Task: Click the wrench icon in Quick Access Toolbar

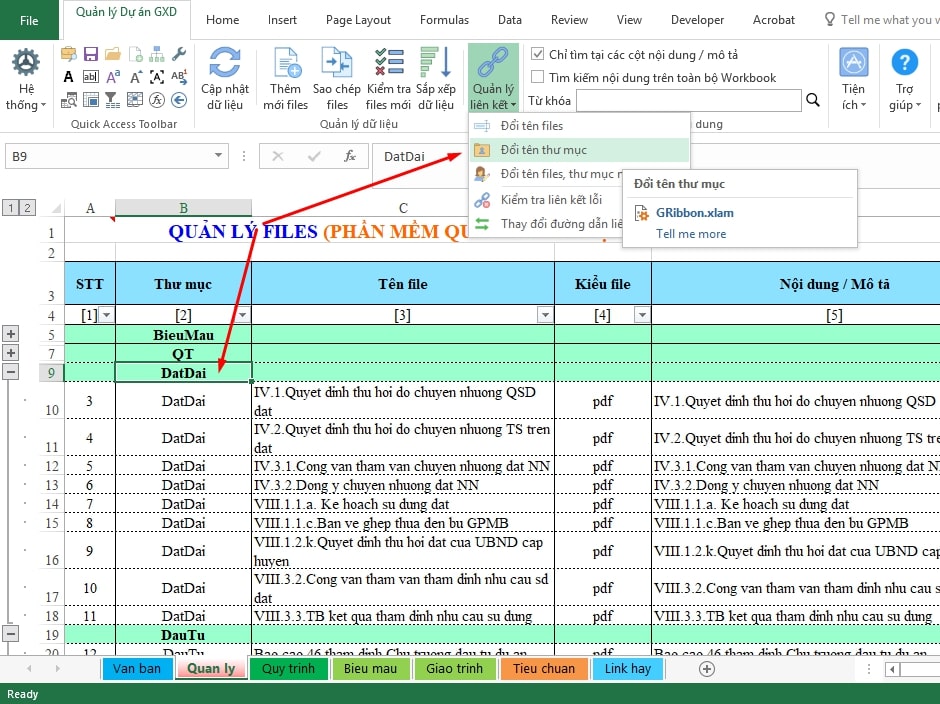Action: coord(179,54)
